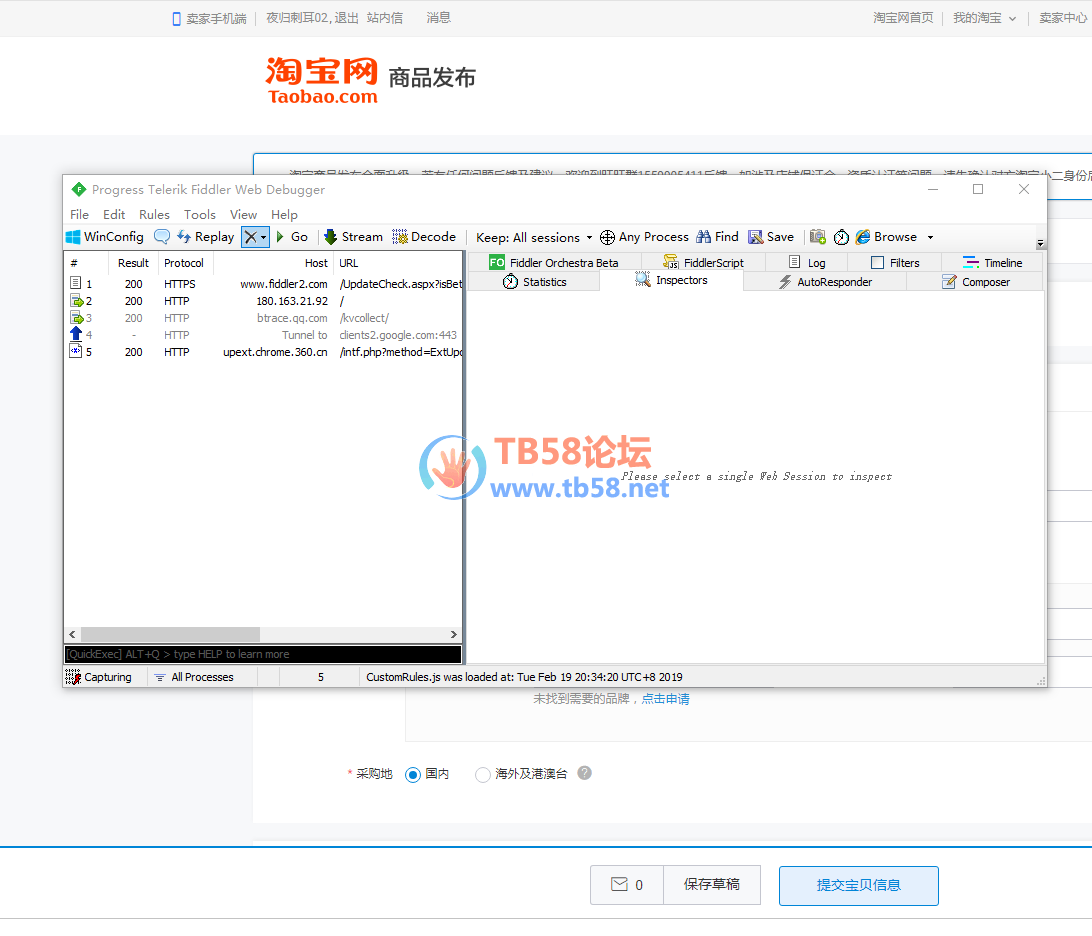Open the Timeline tab
The width and height of the screenshot is (1092, 936).
coord(992,263)
